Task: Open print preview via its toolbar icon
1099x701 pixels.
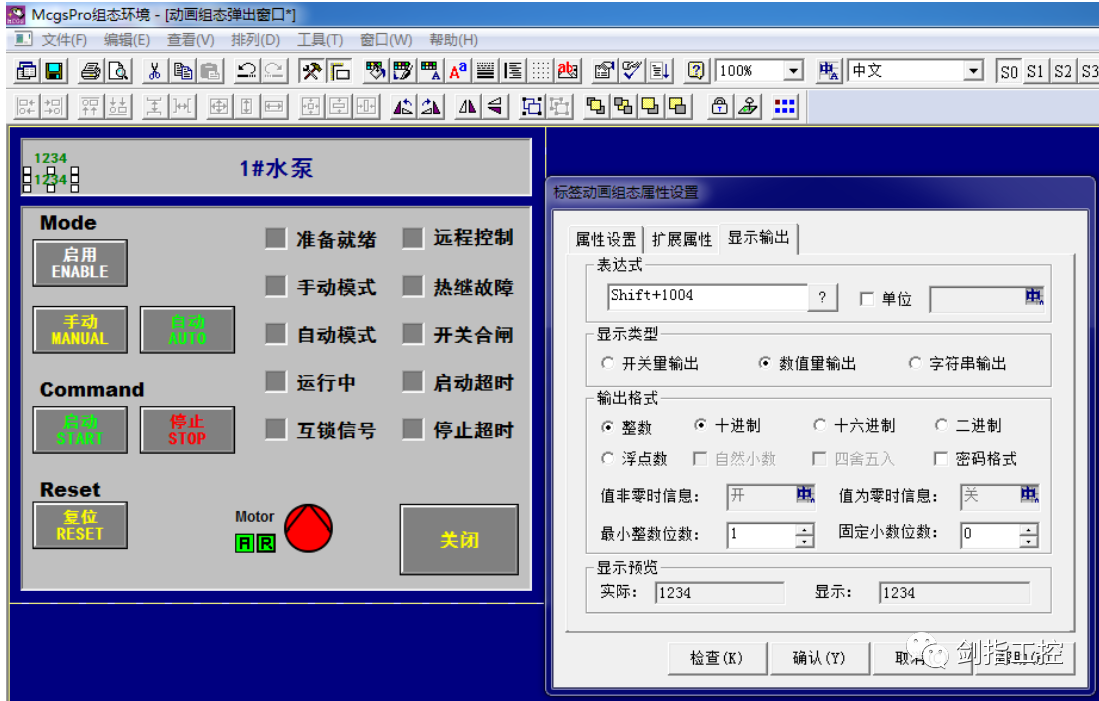Action: 117,71
